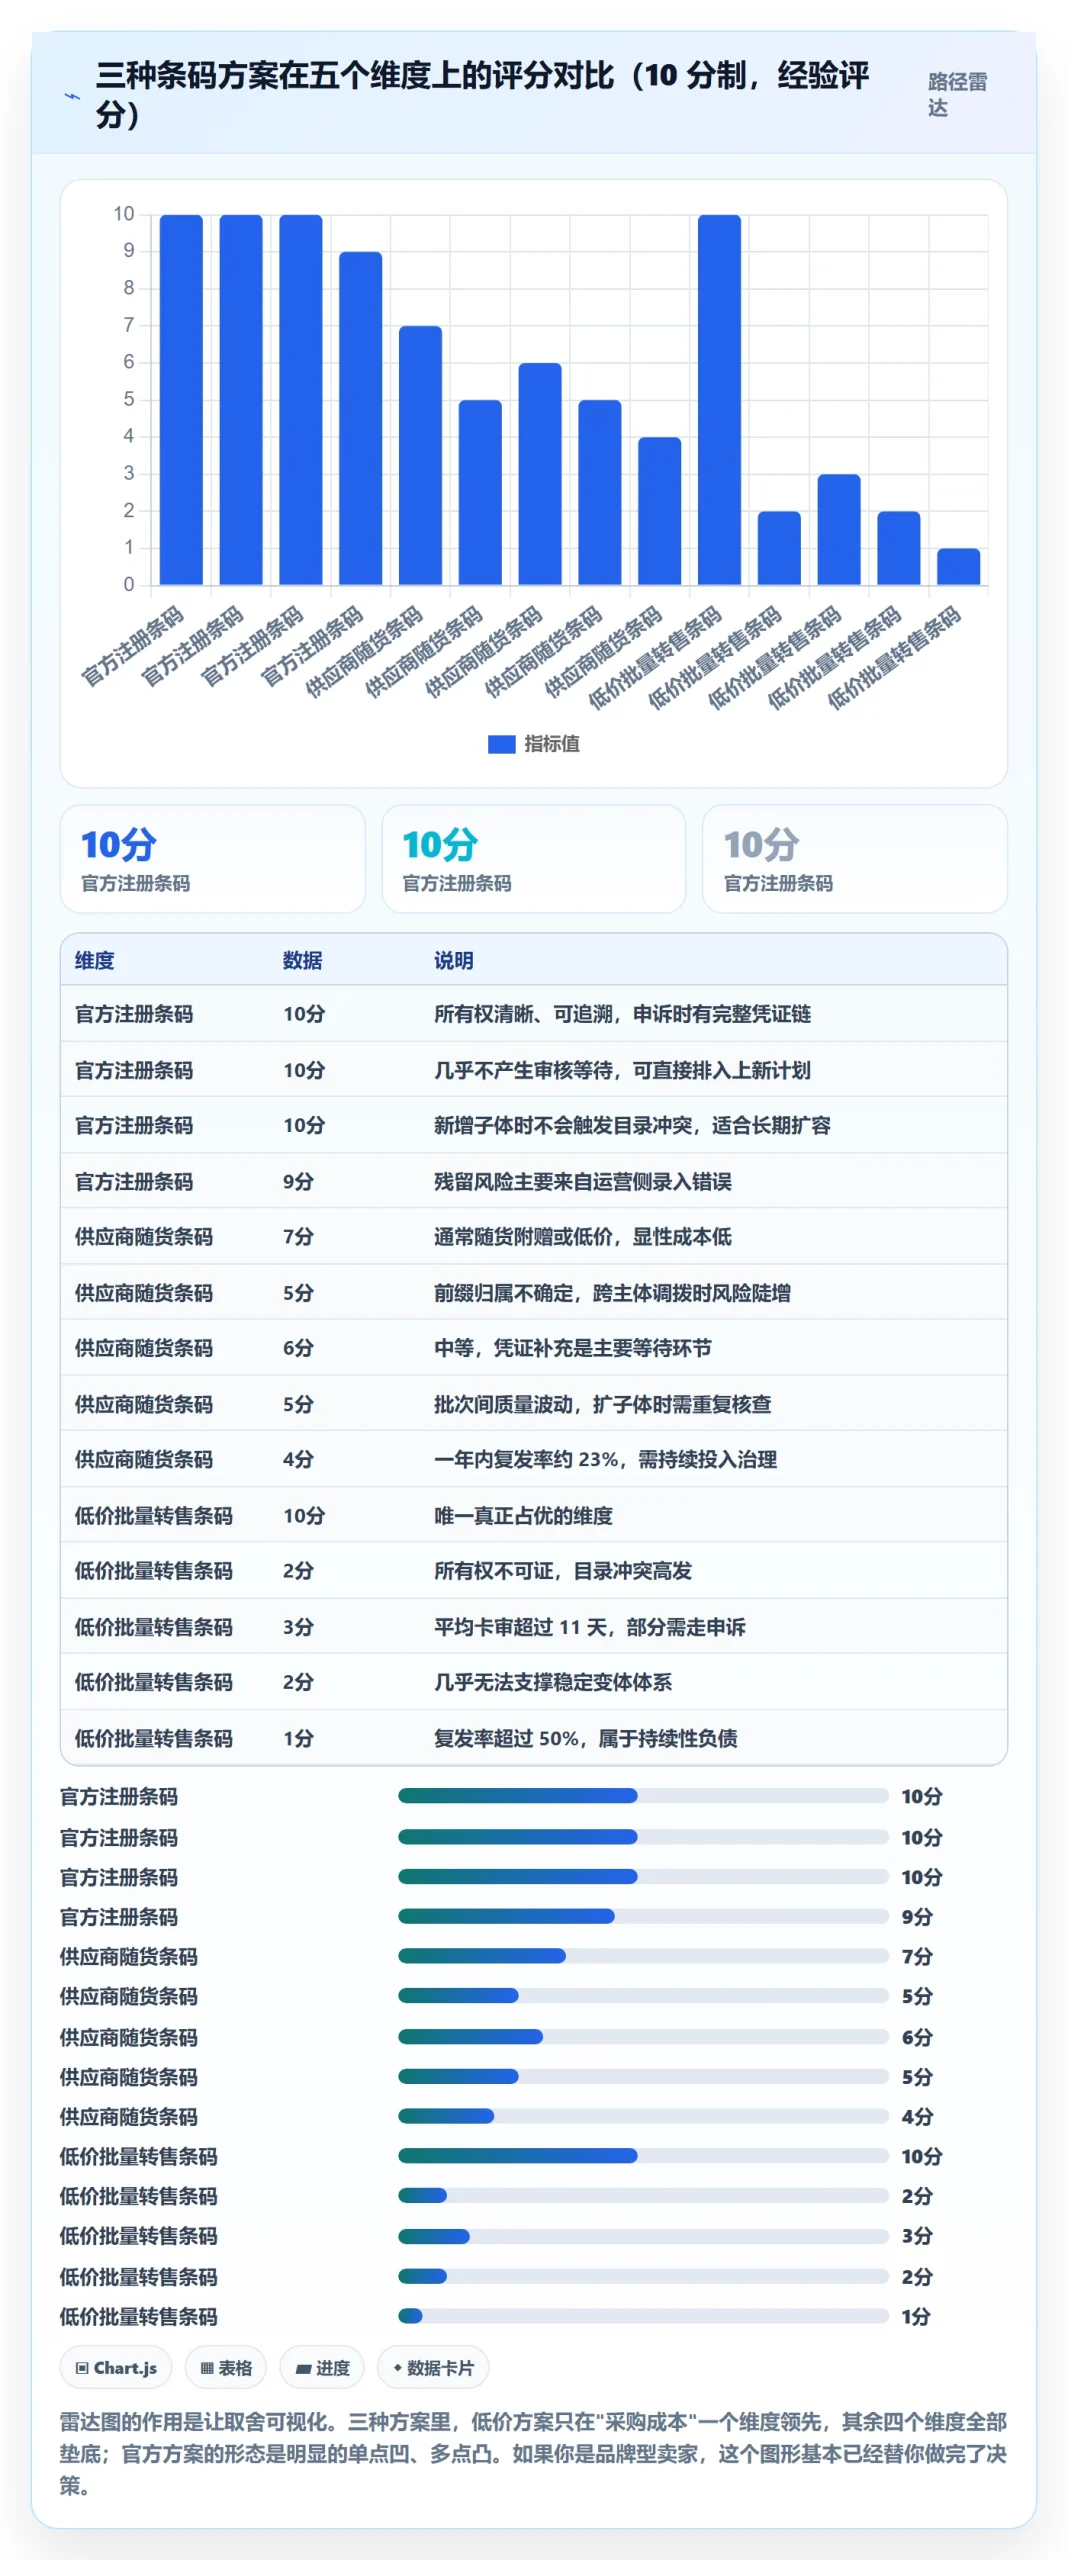Screen dimensions: 1068x2560
Task: Click the cell 所有权不可证，目录冲突高发
Action: [562, 1571]
